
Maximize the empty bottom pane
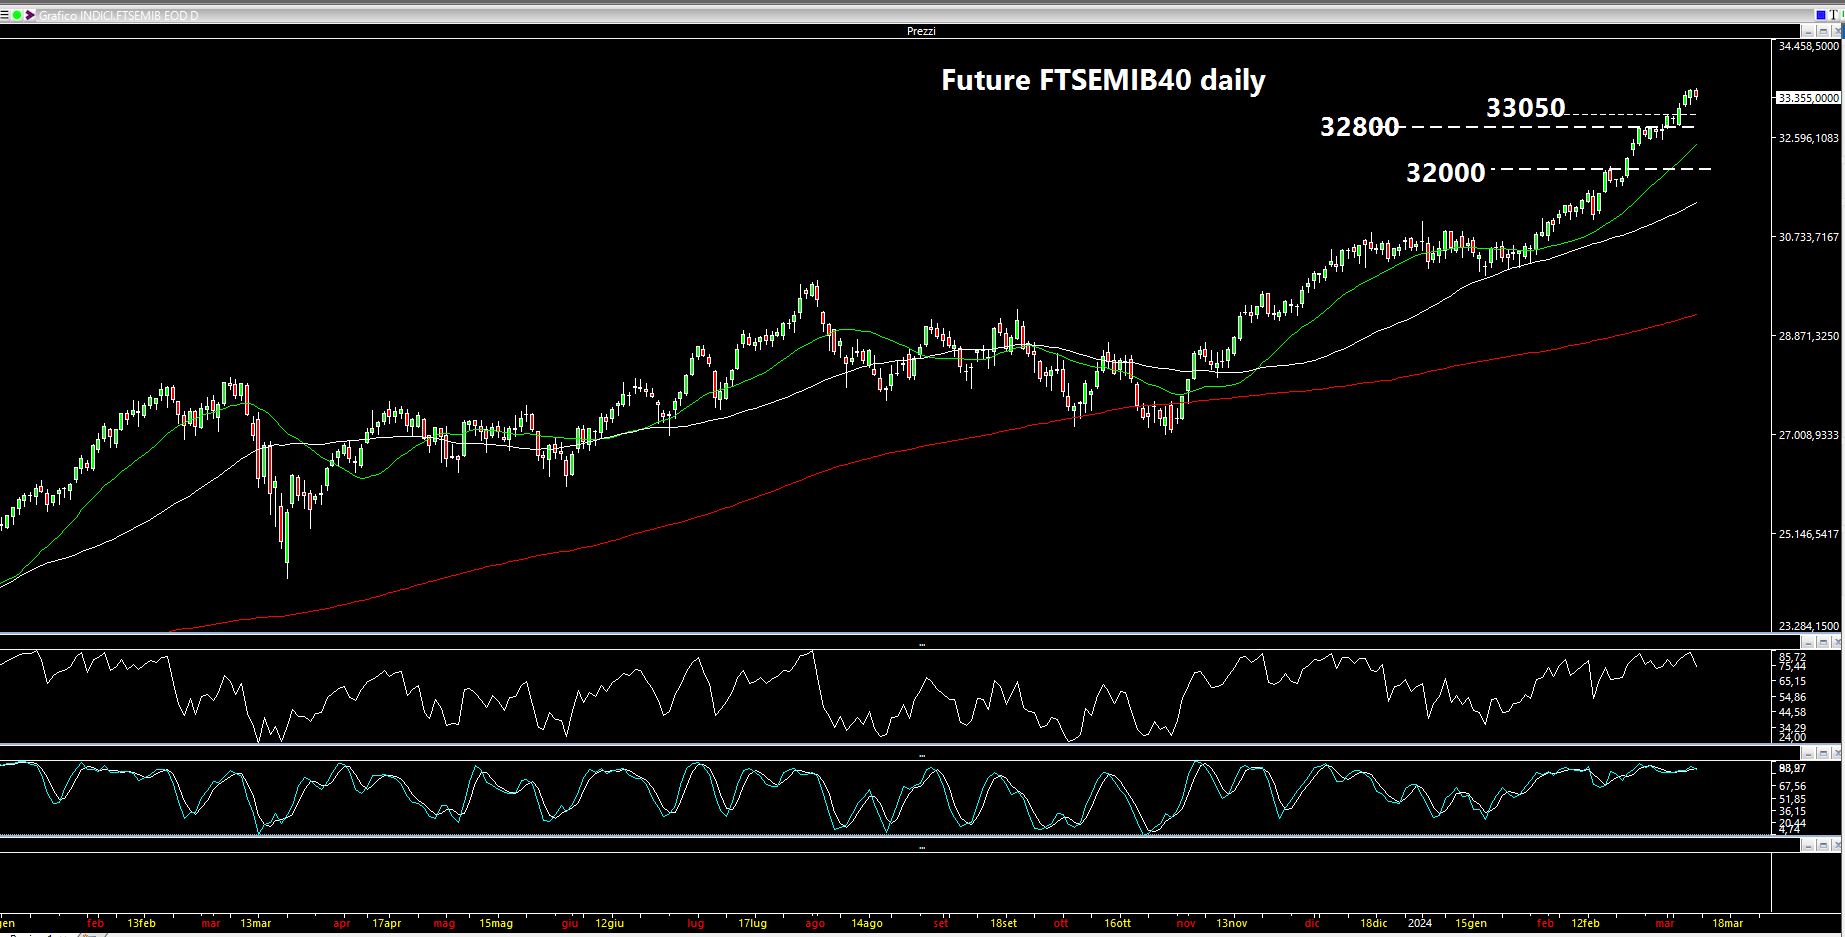click(x=1823, y=845)
